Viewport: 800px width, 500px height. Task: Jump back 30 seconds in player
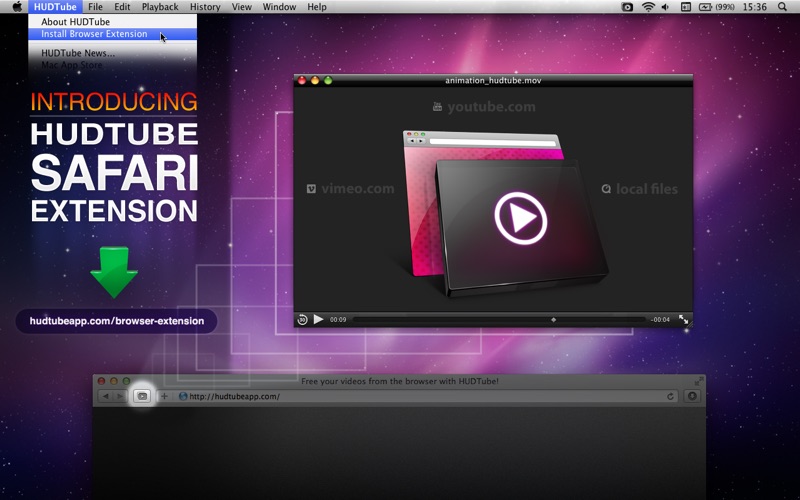pos(303,320)
